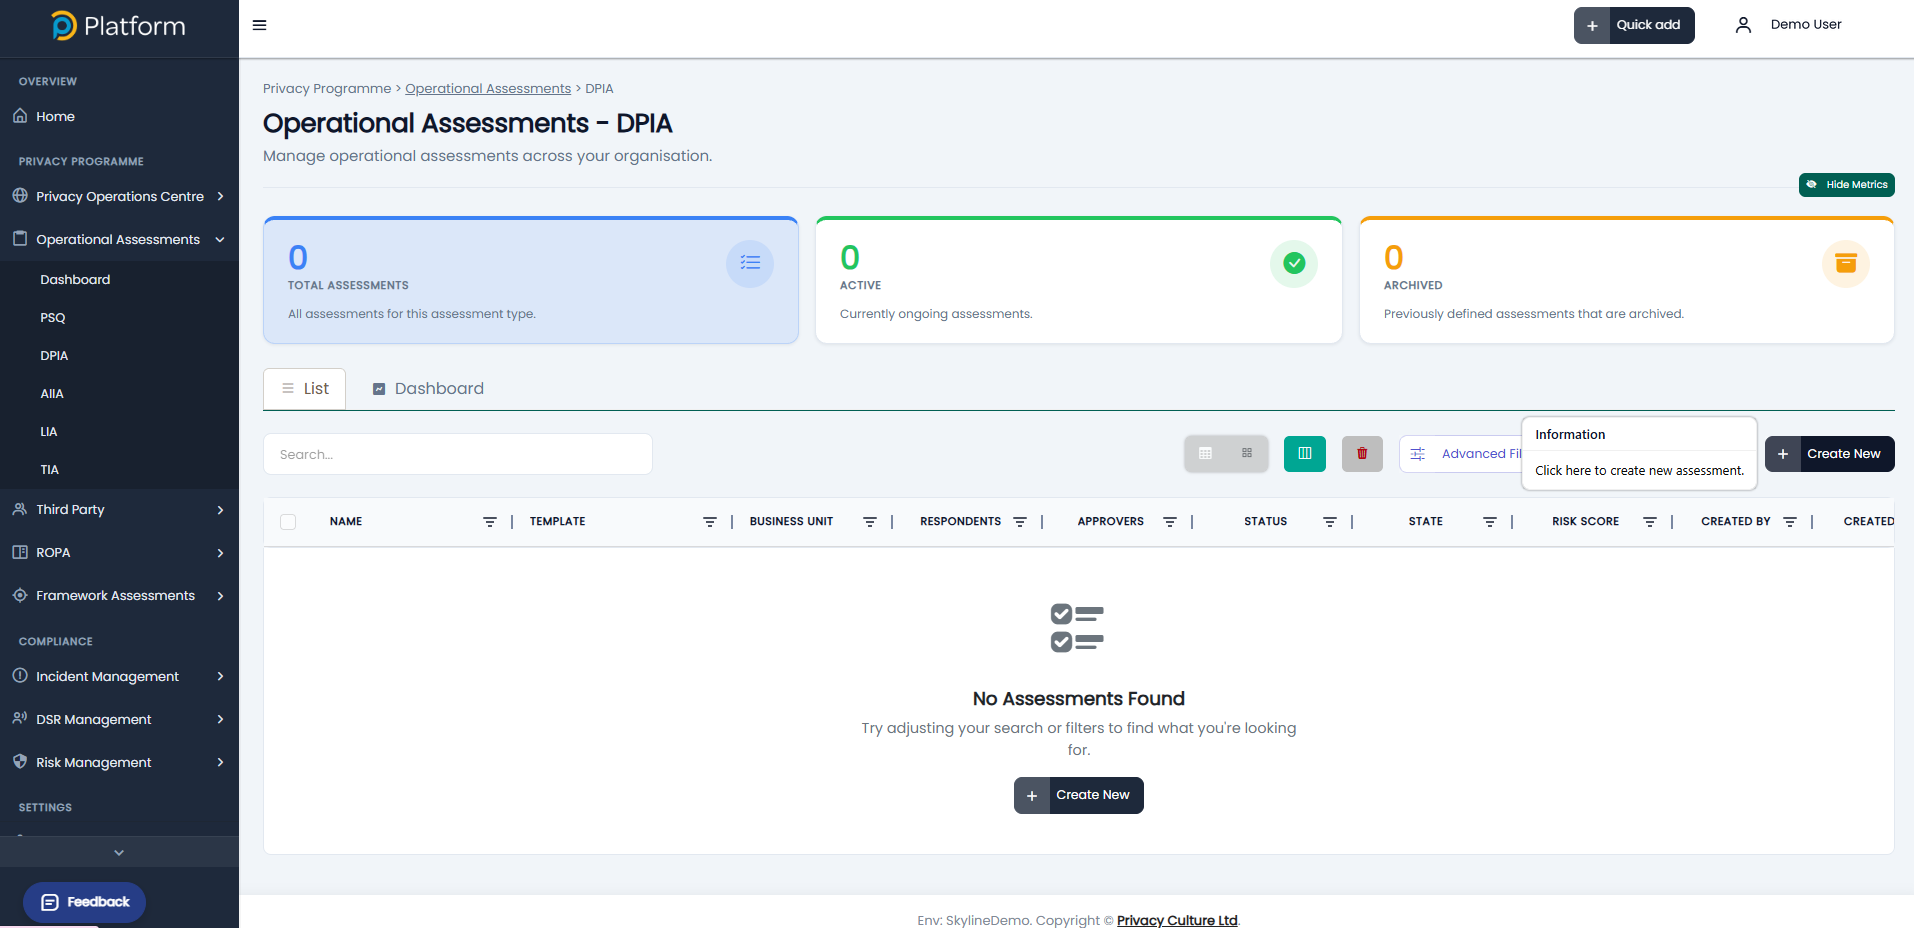Expand ROPA sidebar section
This screenshot has height=928, width=1914.
tap(120, 553)
